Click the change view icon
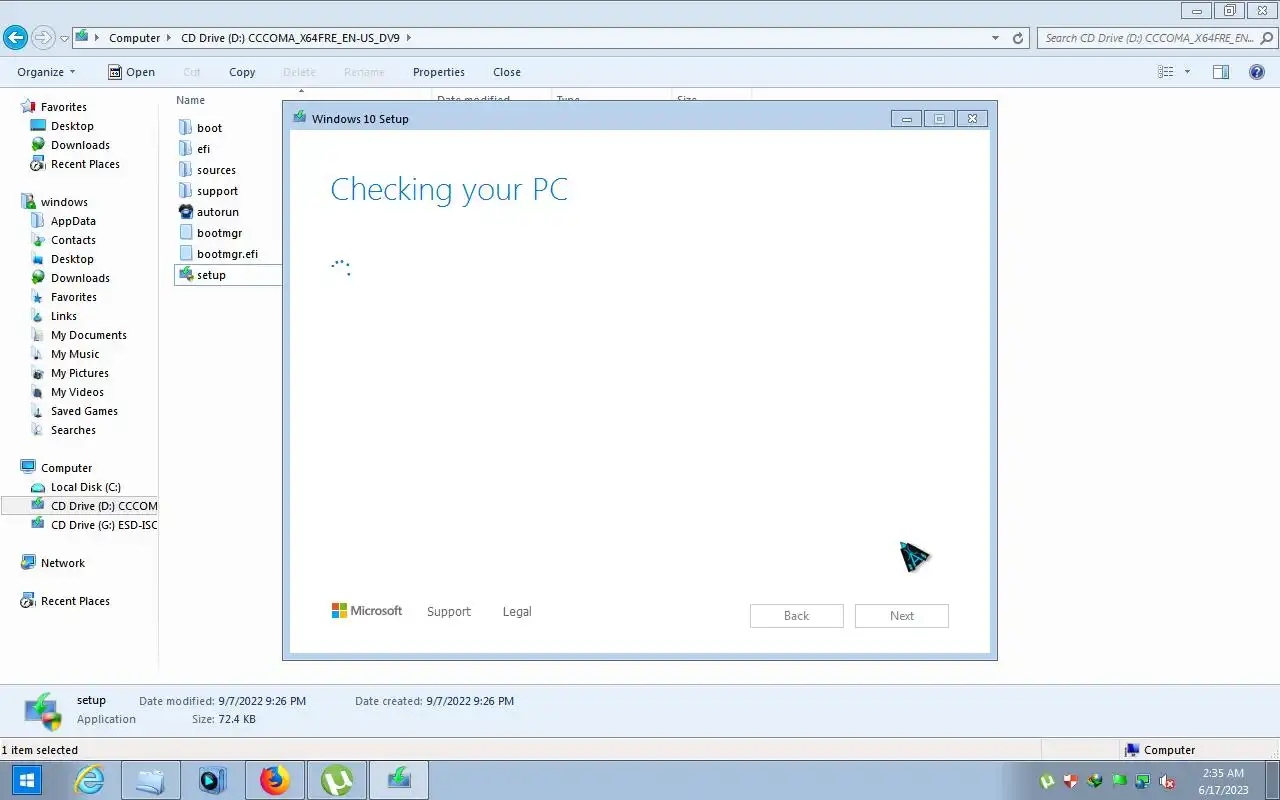Viewport: 1280px width, 800px height. [x=1165, y=72]
